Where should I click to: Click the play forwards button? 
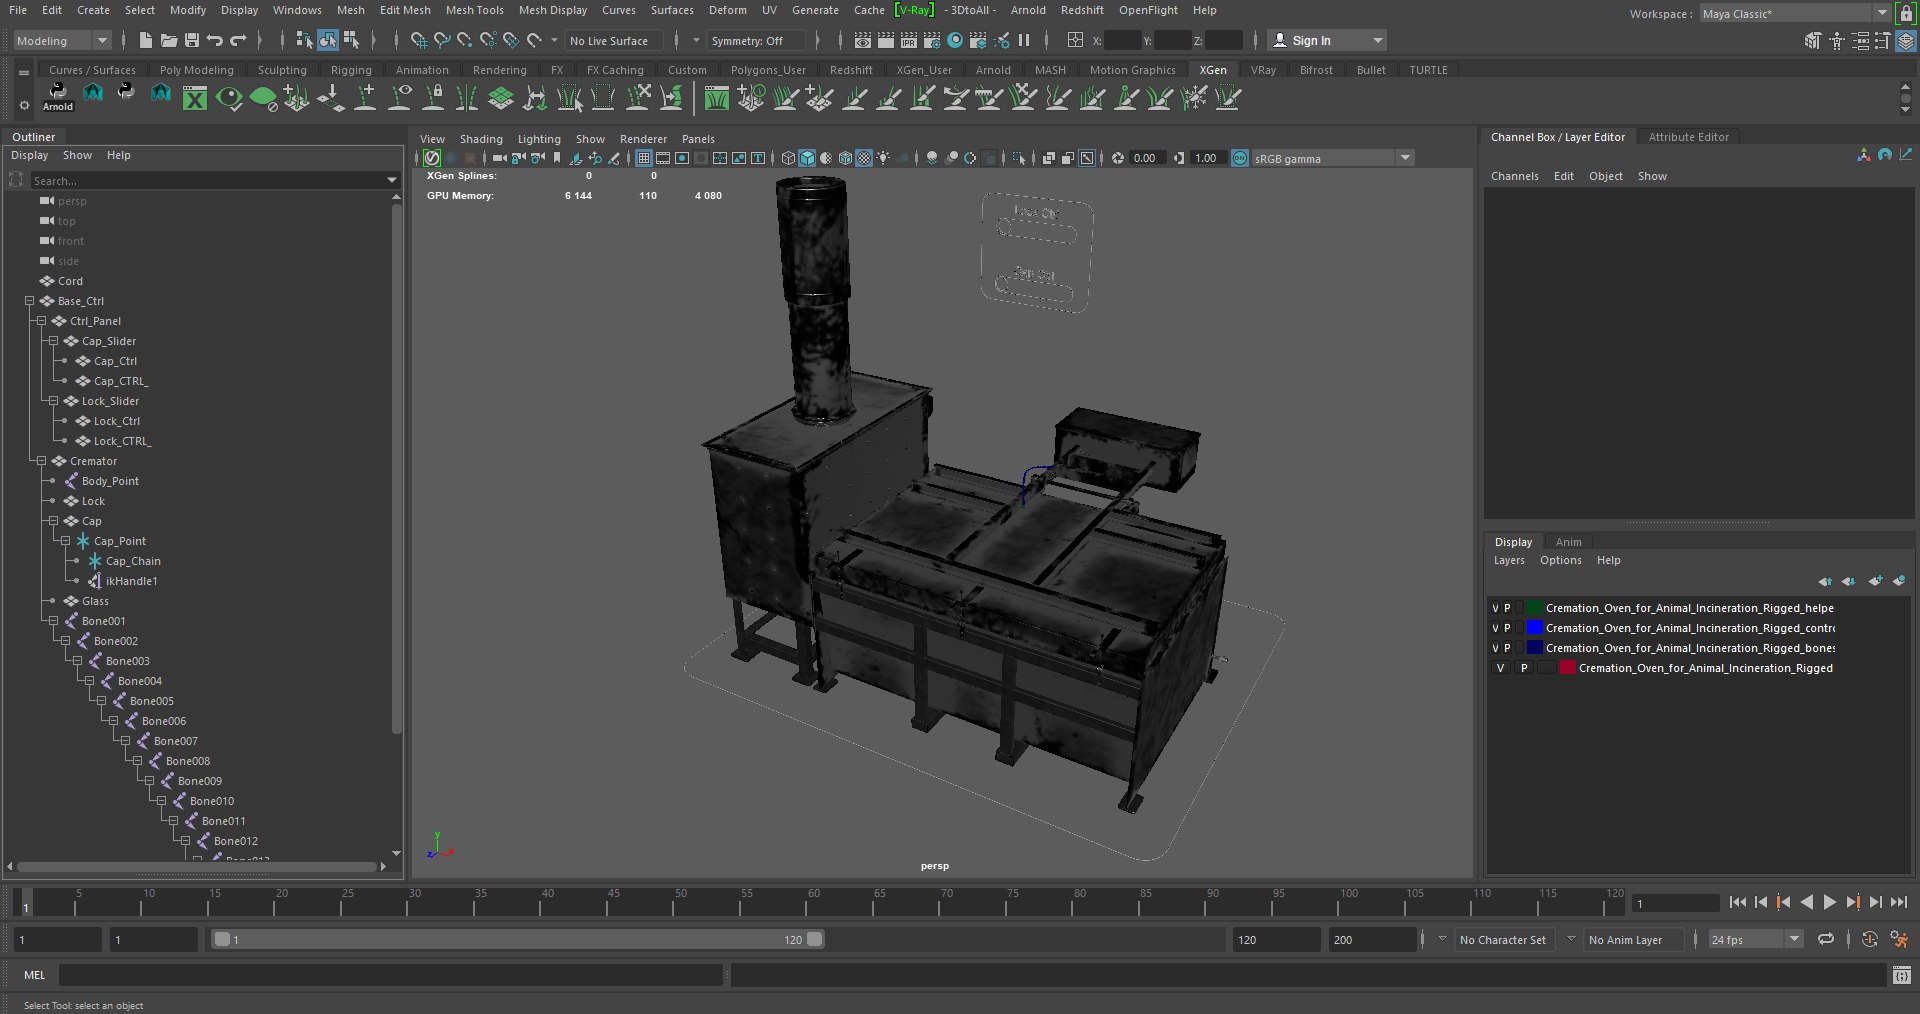pos(1829,902)
